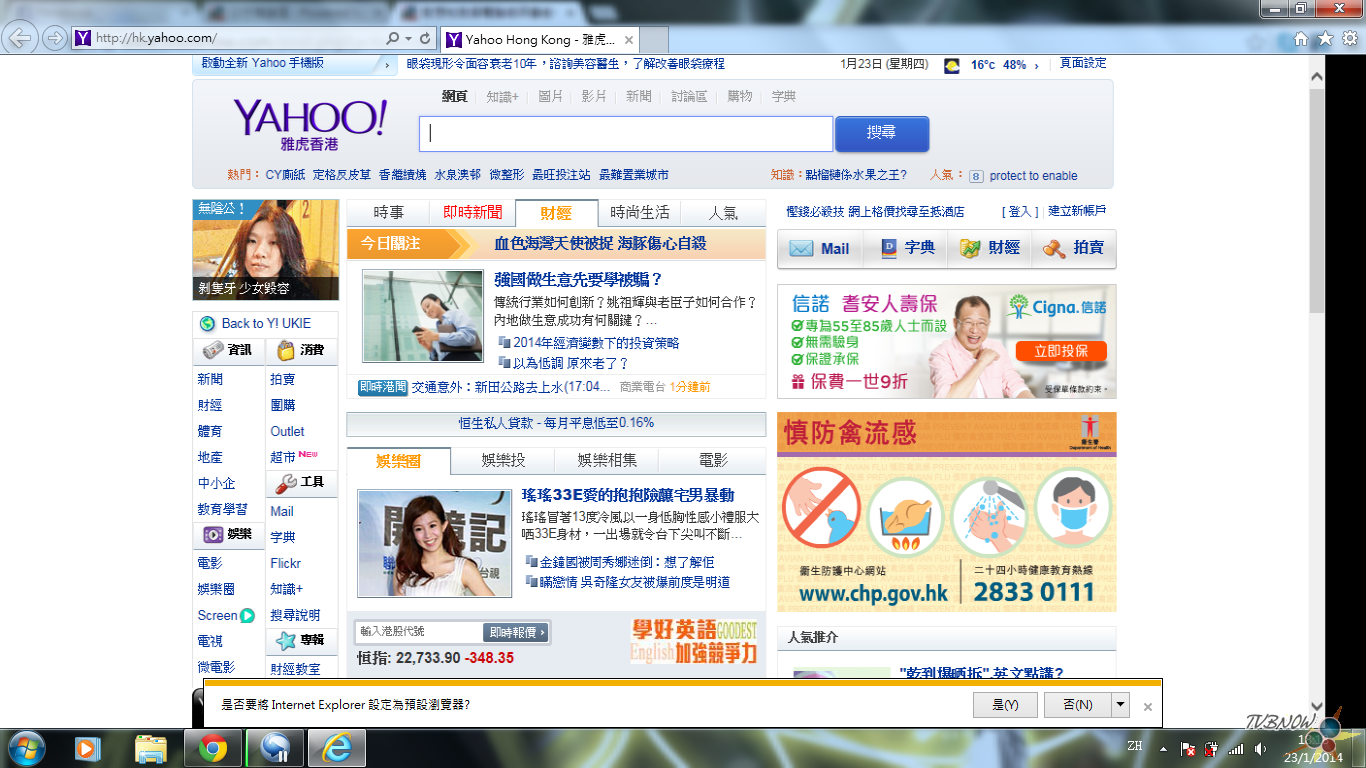Open Windows Explorer from taskbar
The image size is (1366, 768).
(150, 748)
